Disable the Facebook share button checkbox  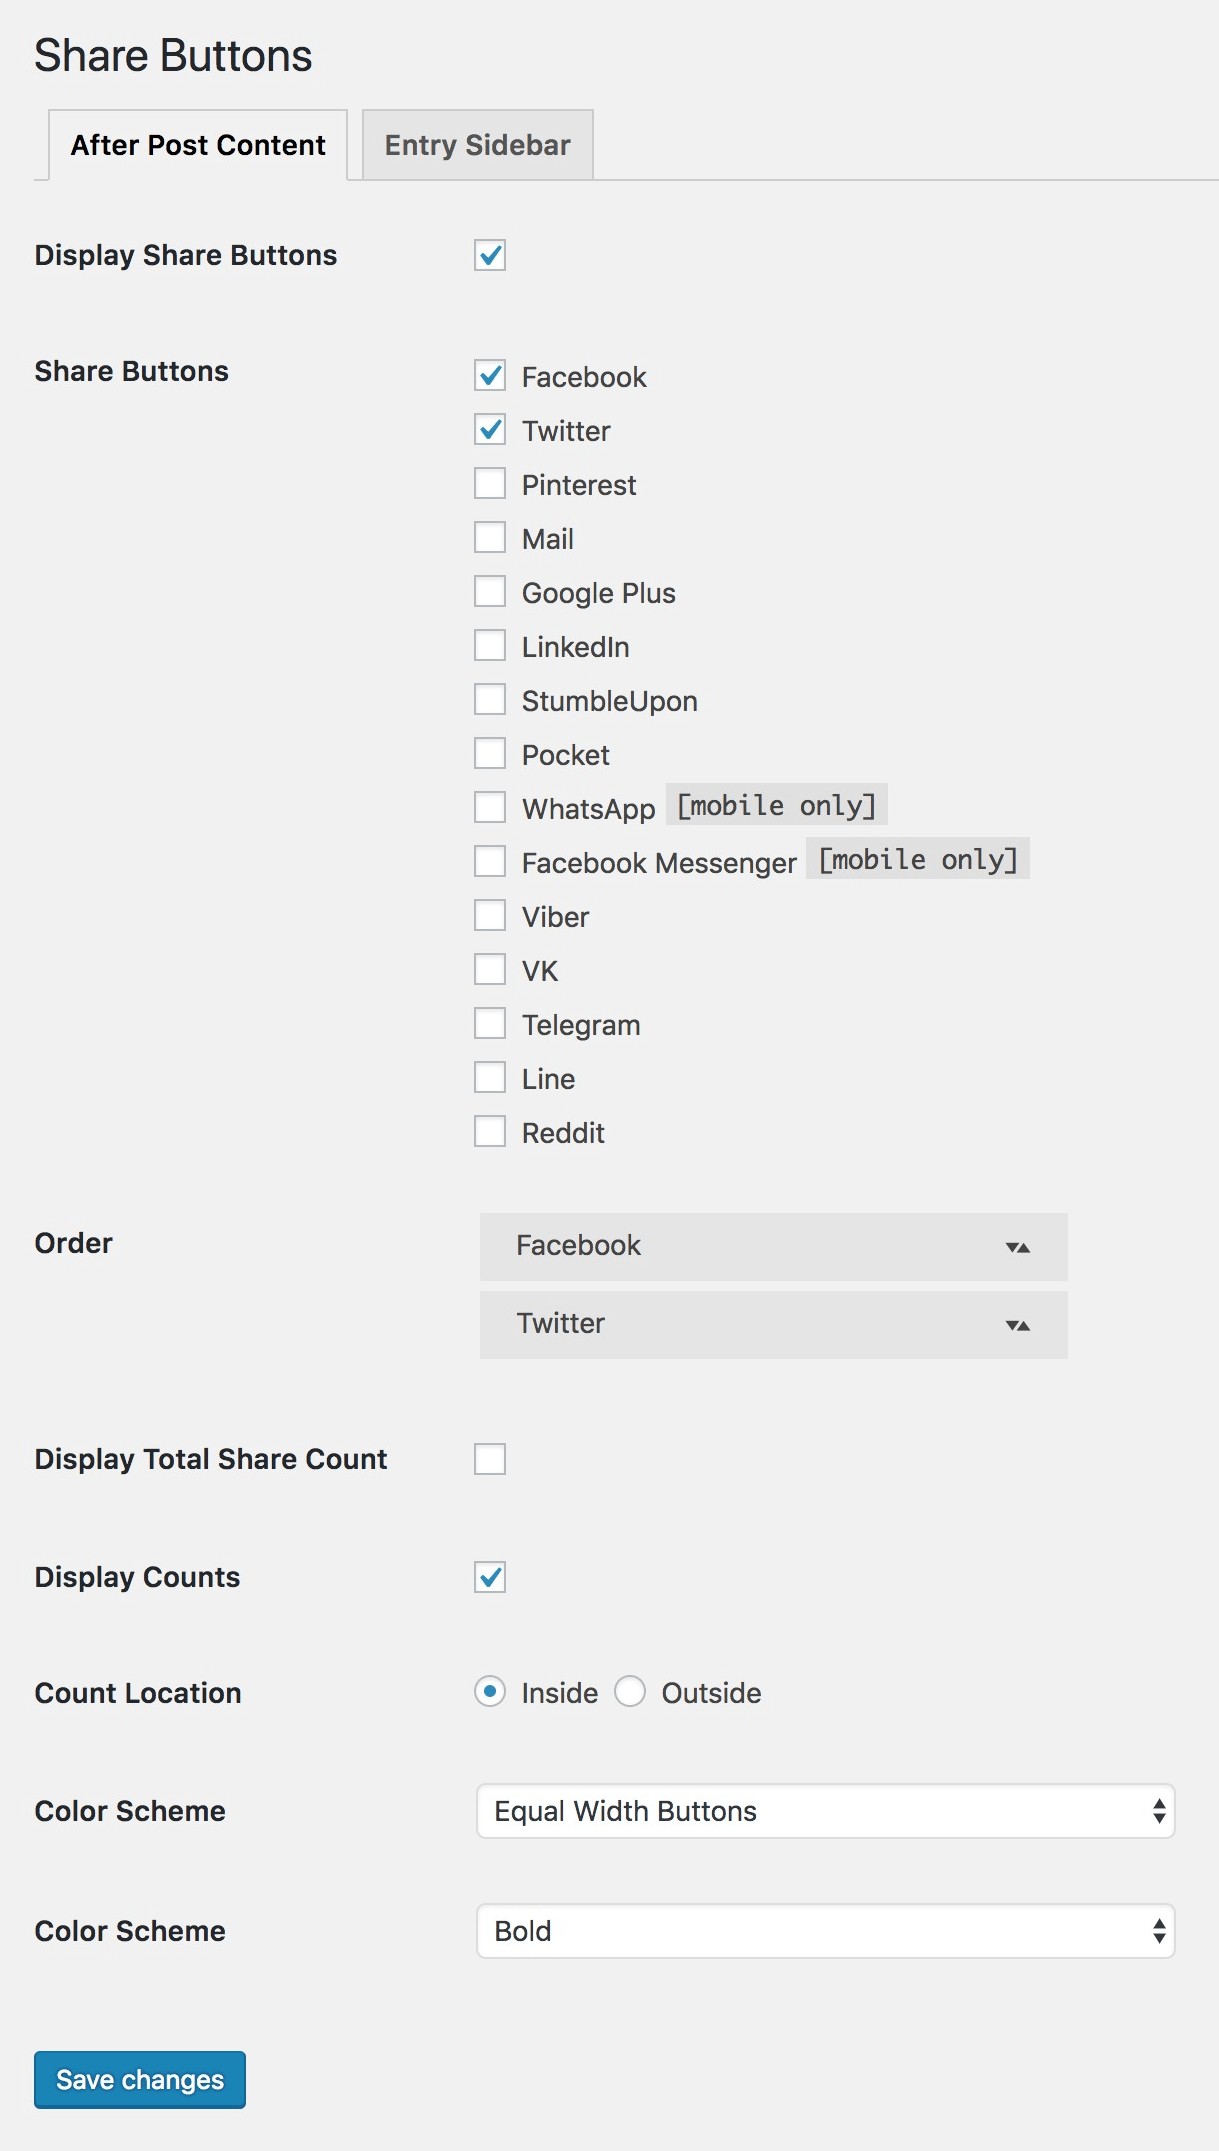(x=490, y=376)
